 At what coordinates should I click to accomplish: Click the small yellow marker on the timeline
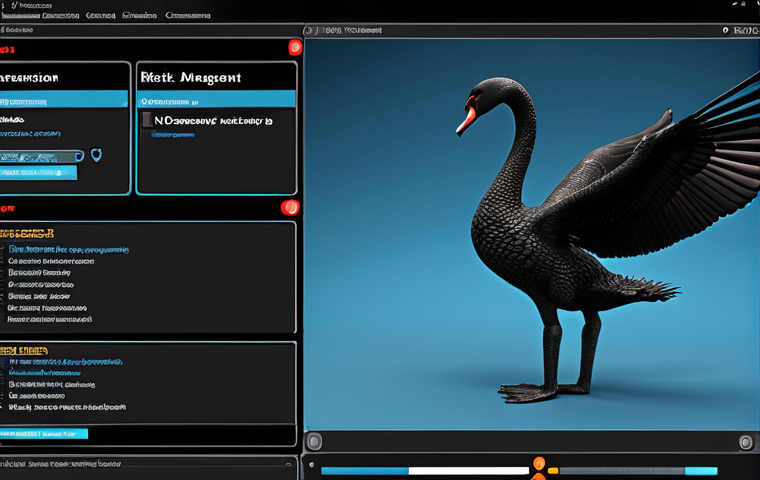[553, 470]
